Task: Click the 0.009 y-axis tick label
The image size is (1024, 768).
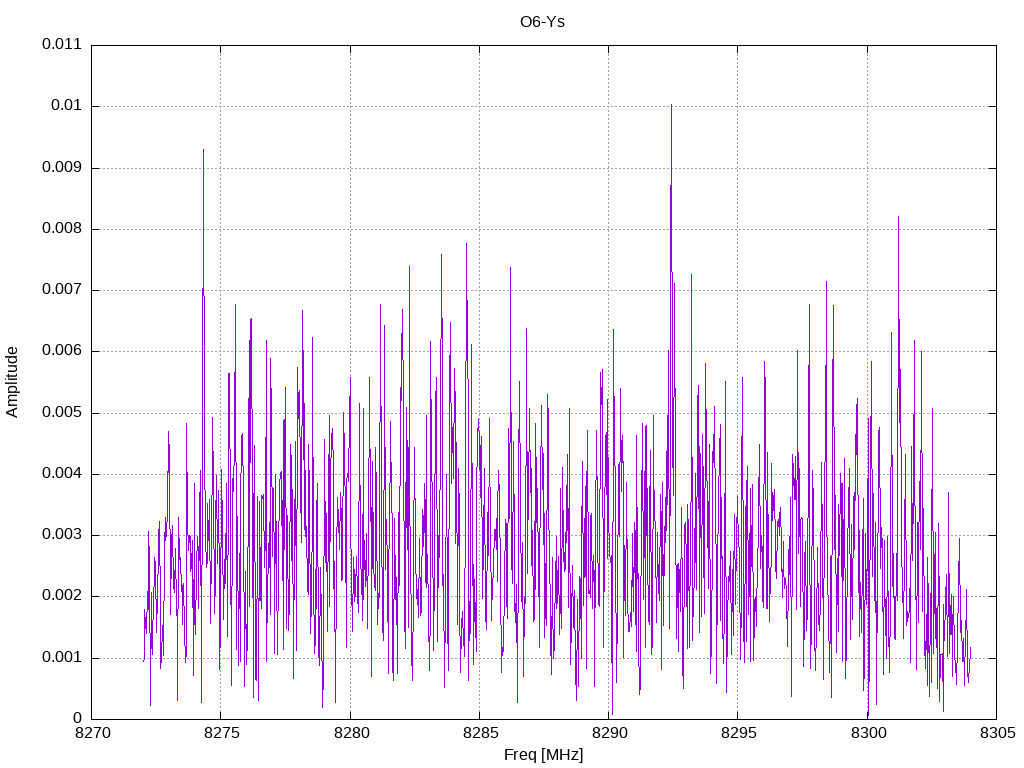Action: click(x=62, y=167)
